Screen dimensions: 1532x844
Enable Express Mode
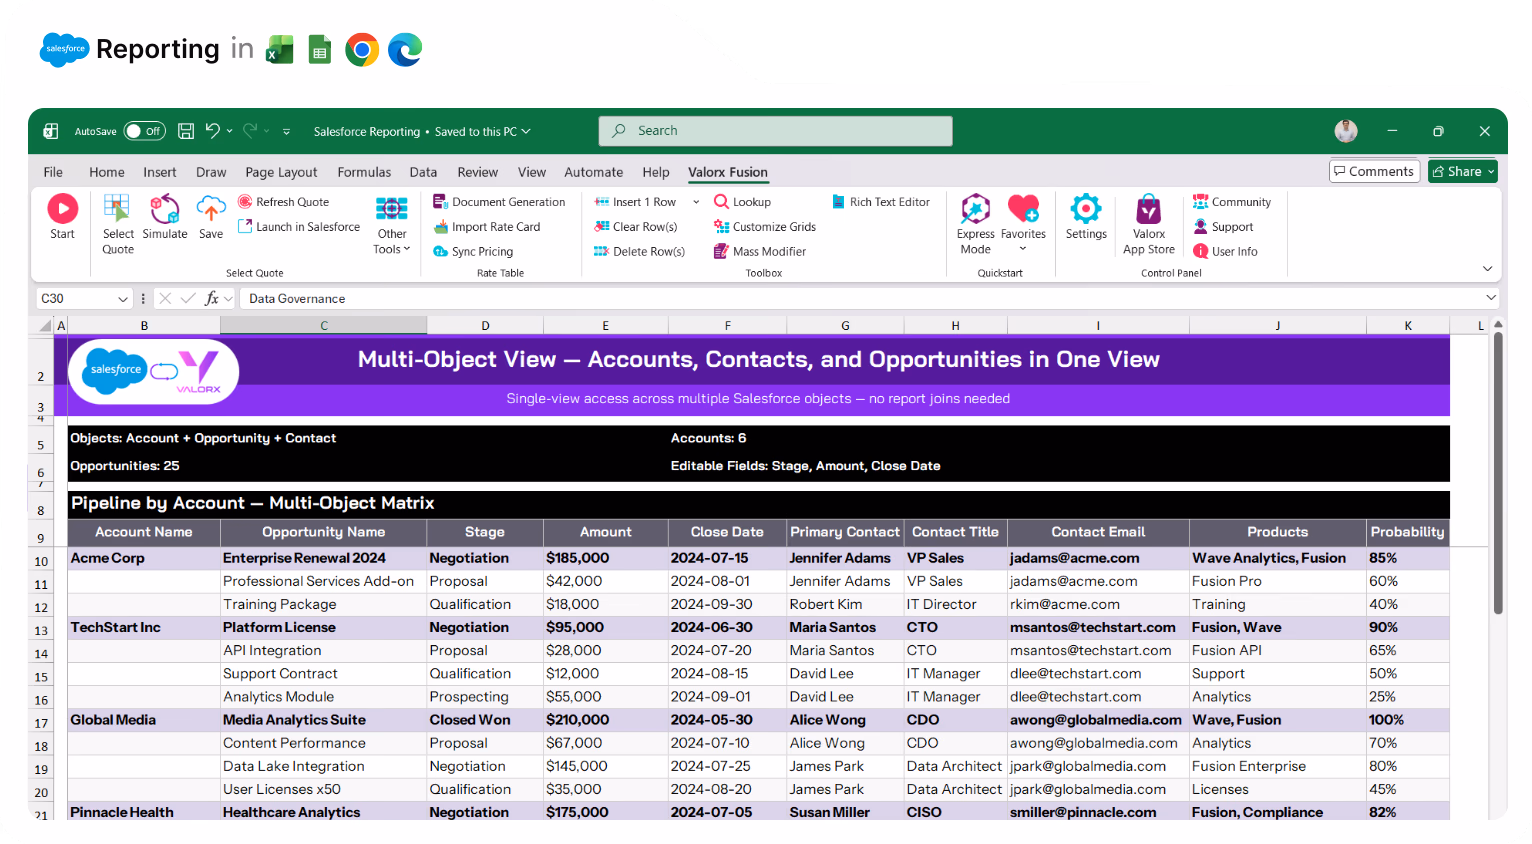975,218
